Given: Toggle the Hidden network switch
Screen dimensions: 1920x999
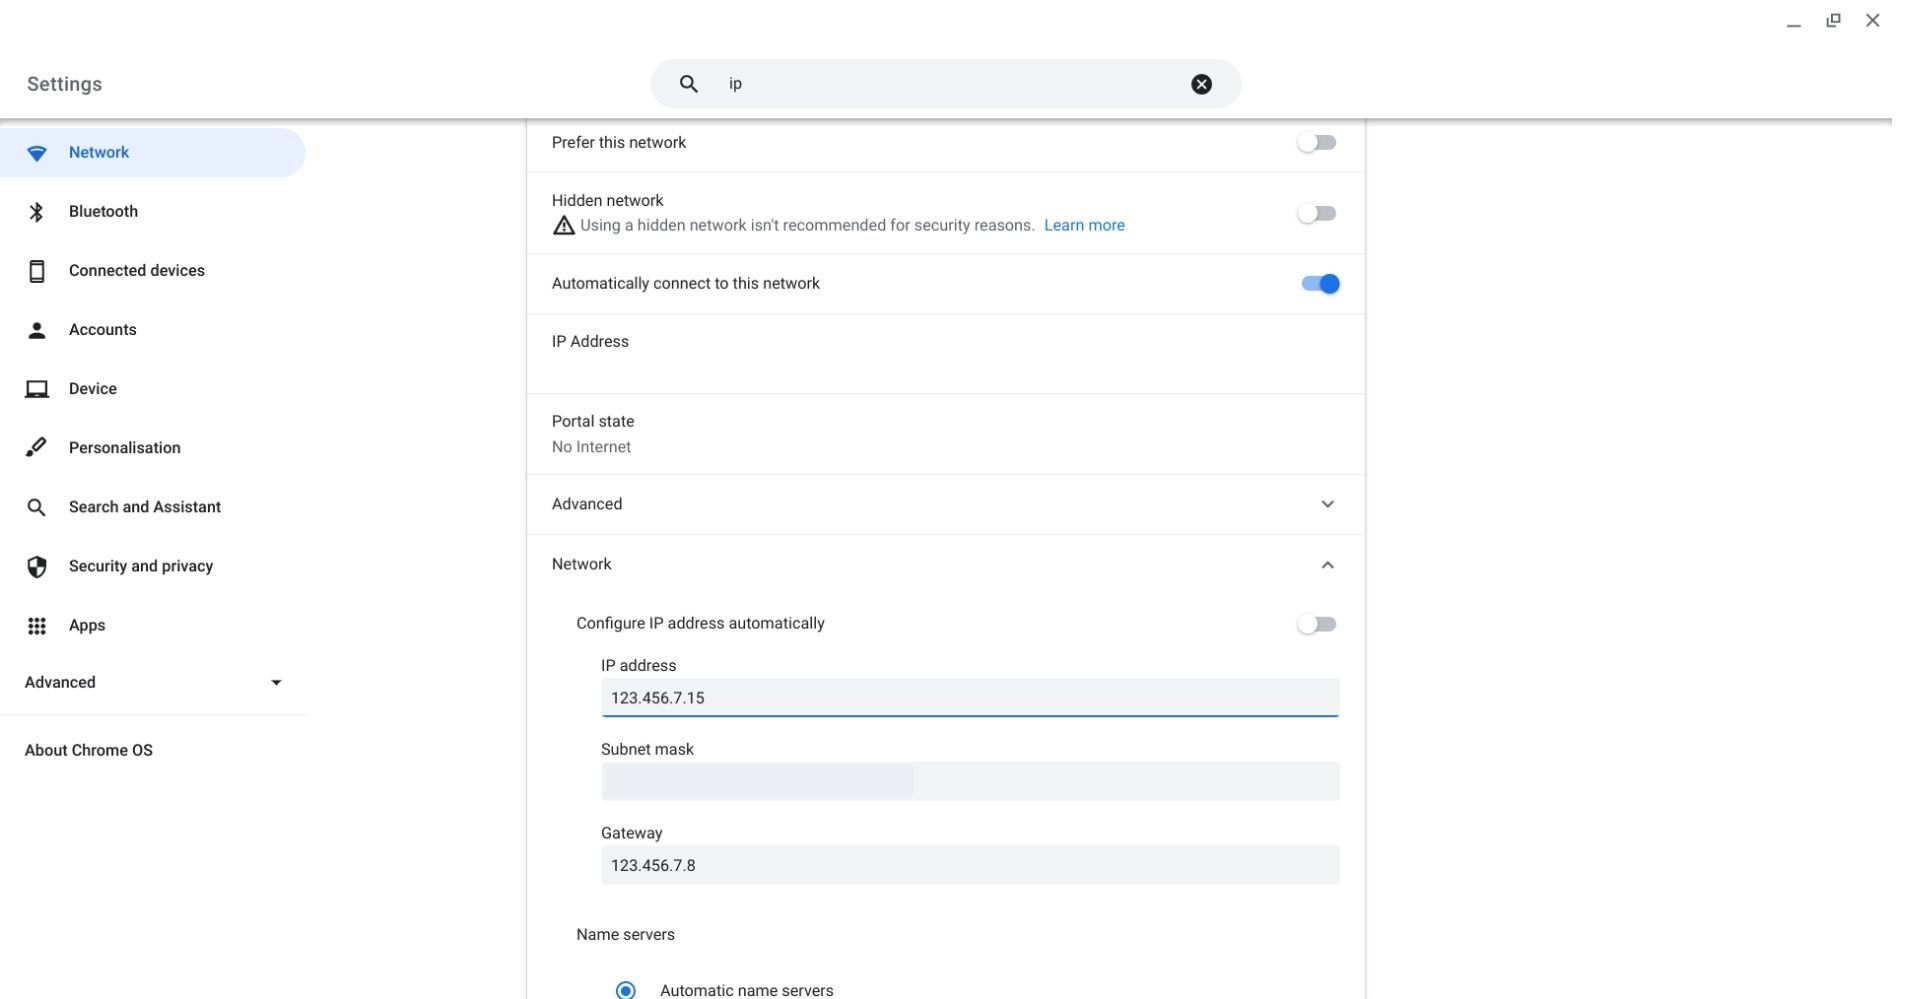Looking at the screenshot, I should coord(1316,213).
